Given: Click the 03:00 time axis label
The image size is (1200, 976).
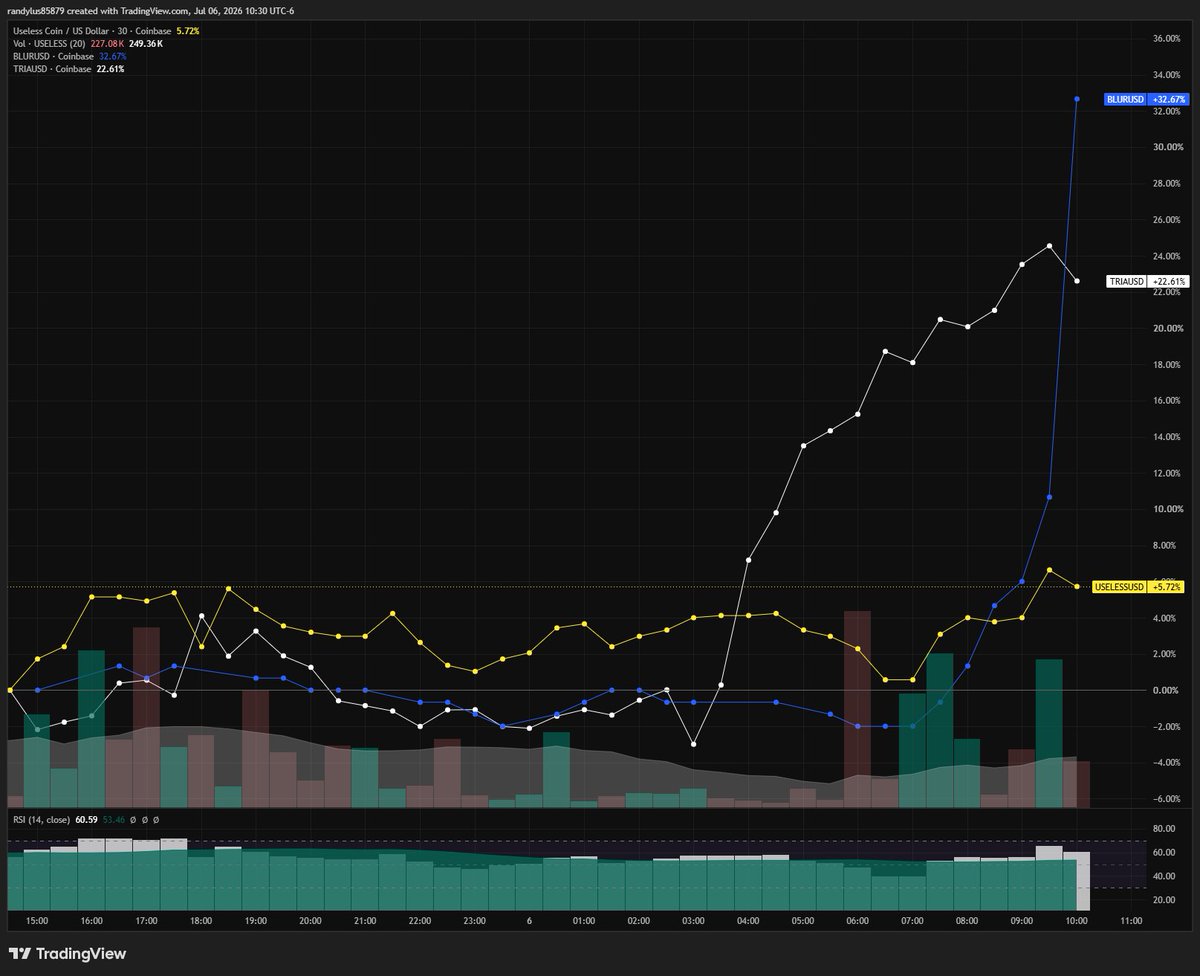Looking at the screenshot, I should [x=693, y=921].
